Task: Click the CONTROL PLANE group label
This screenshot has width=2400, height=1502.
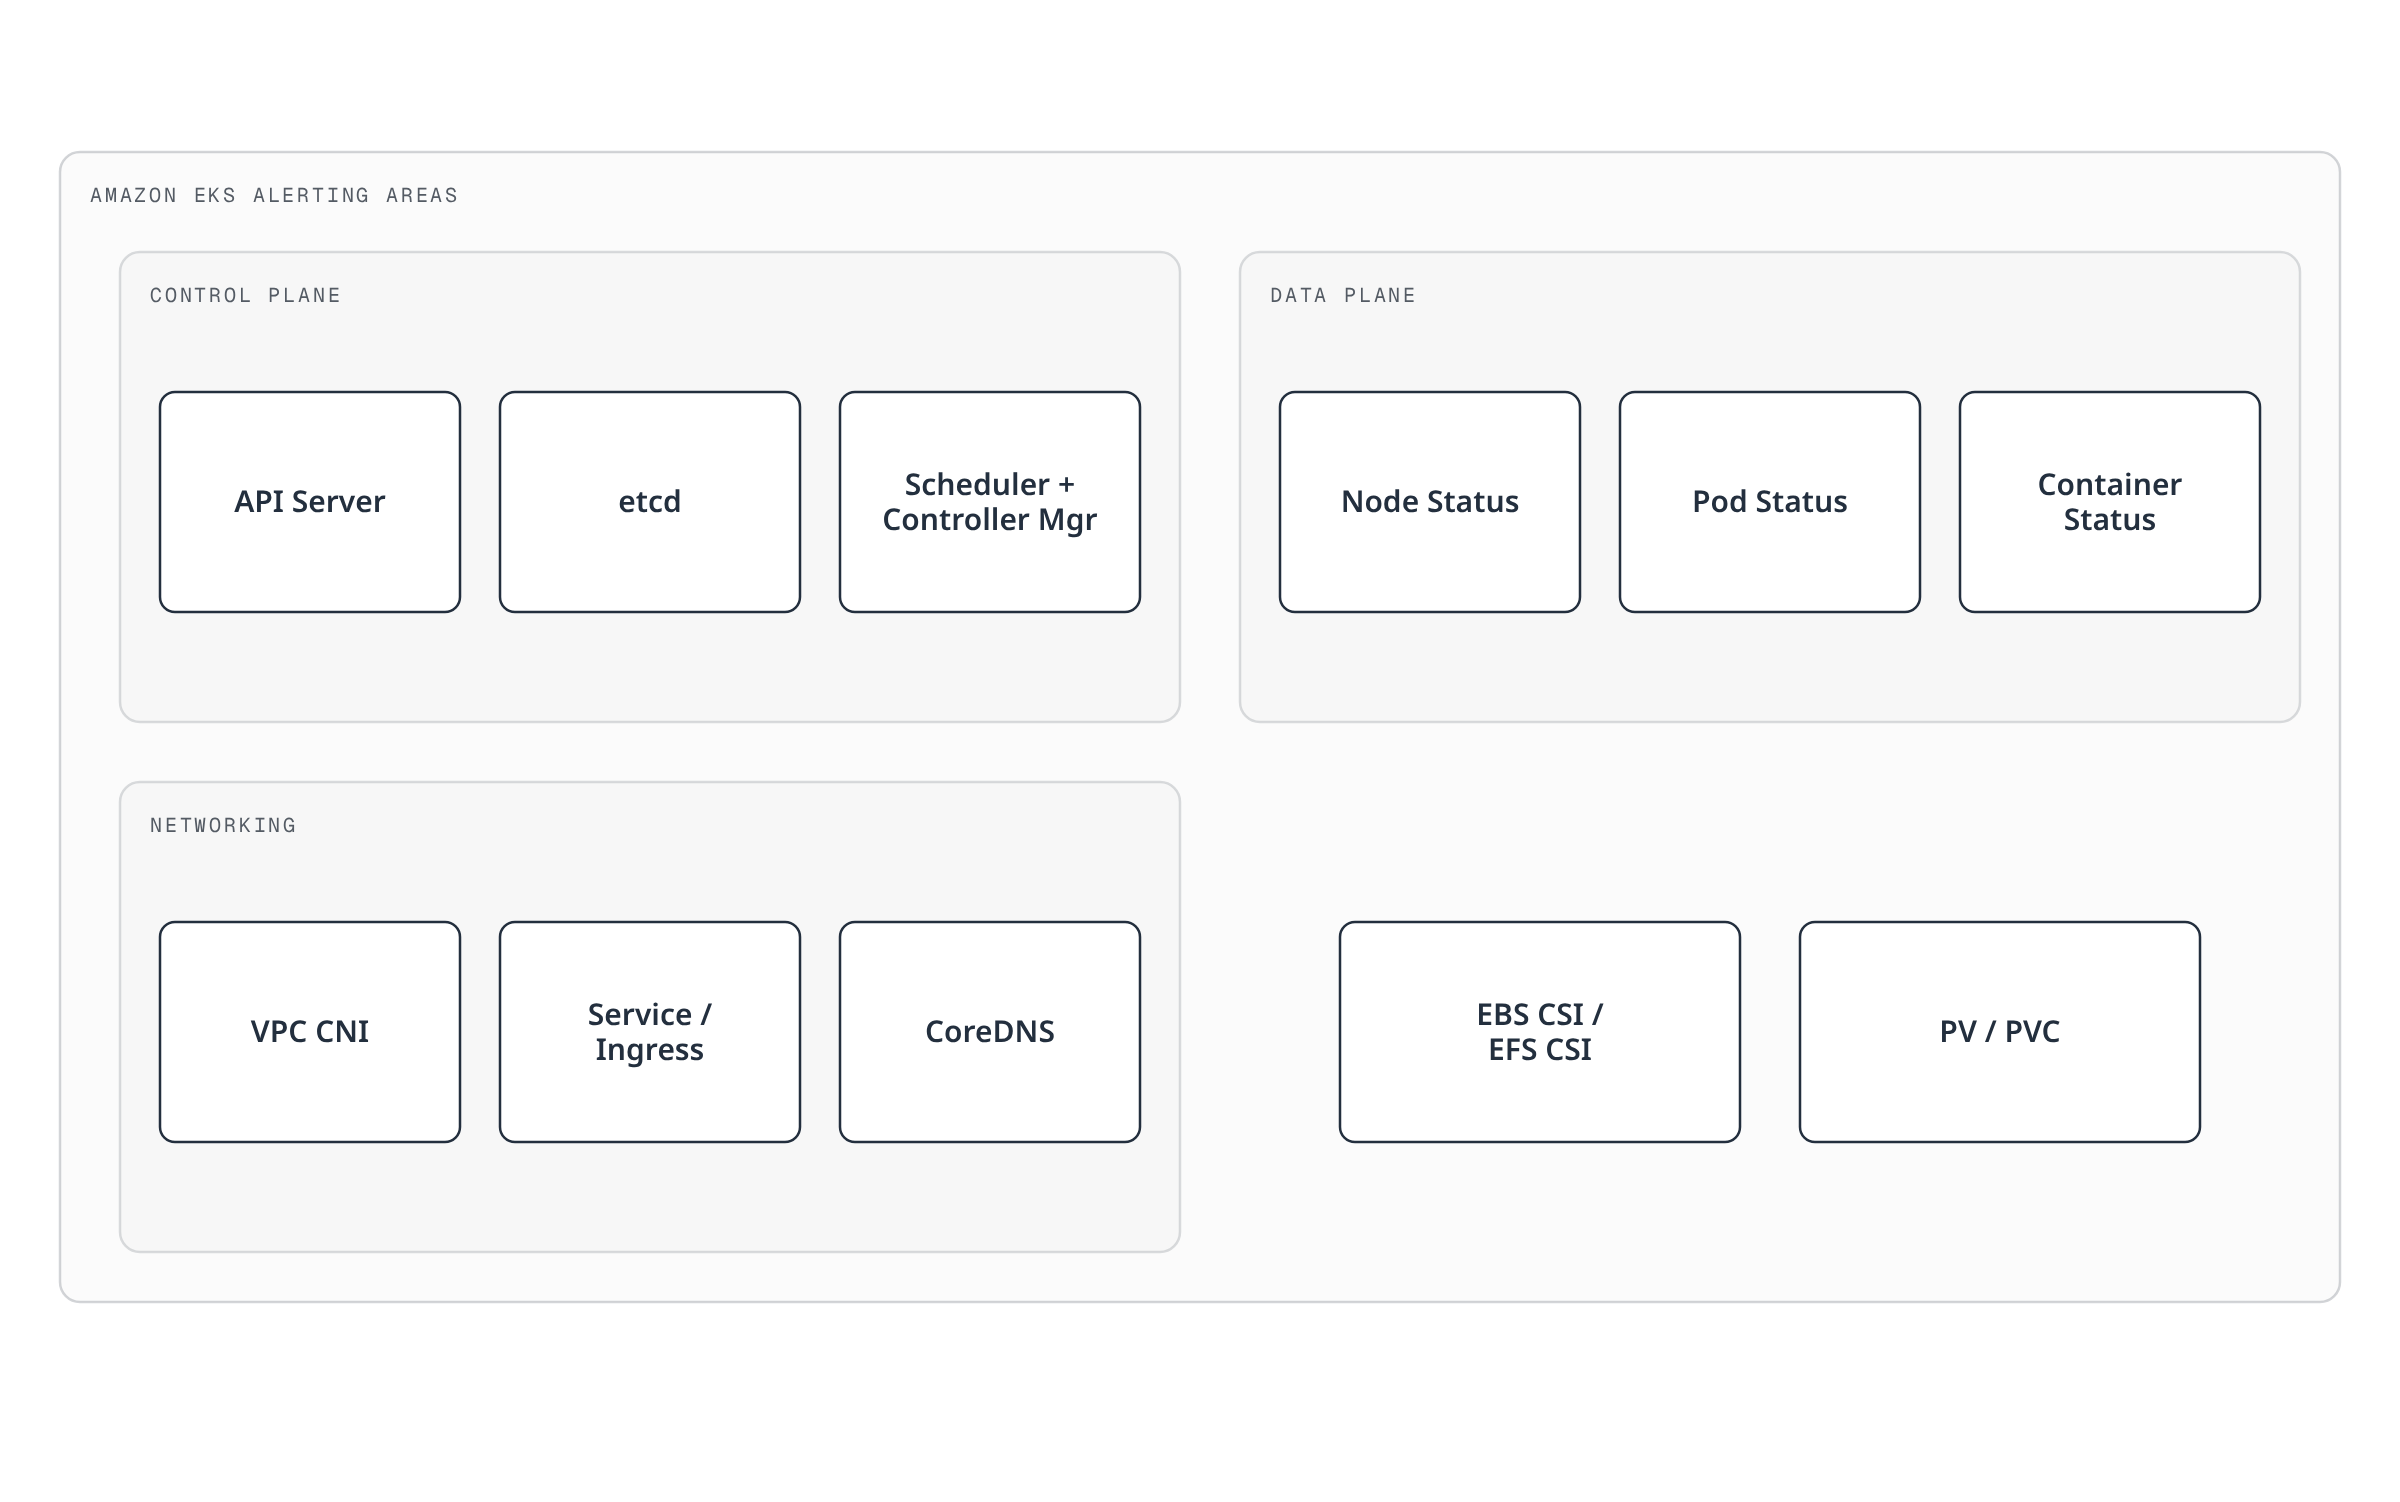Action: coord(245,295)
